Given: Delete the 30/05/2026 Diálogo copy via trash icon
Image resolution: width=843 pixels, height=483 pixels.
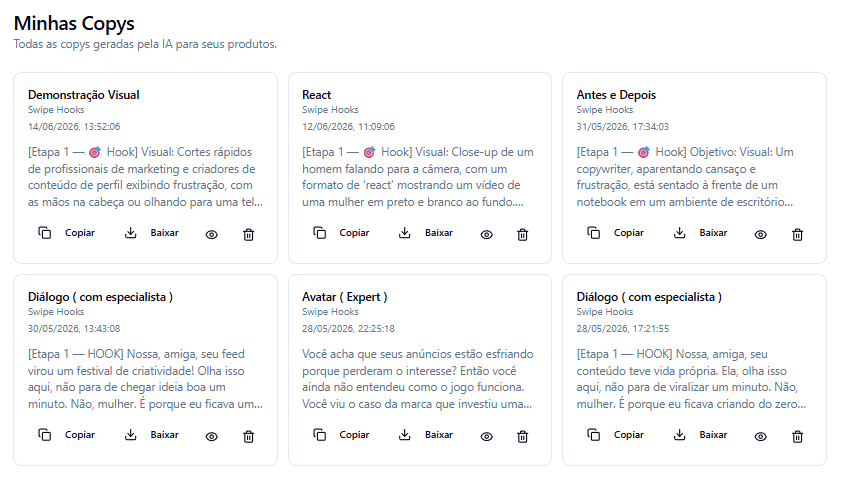Looking at the screenshot, I should [248, 436].
